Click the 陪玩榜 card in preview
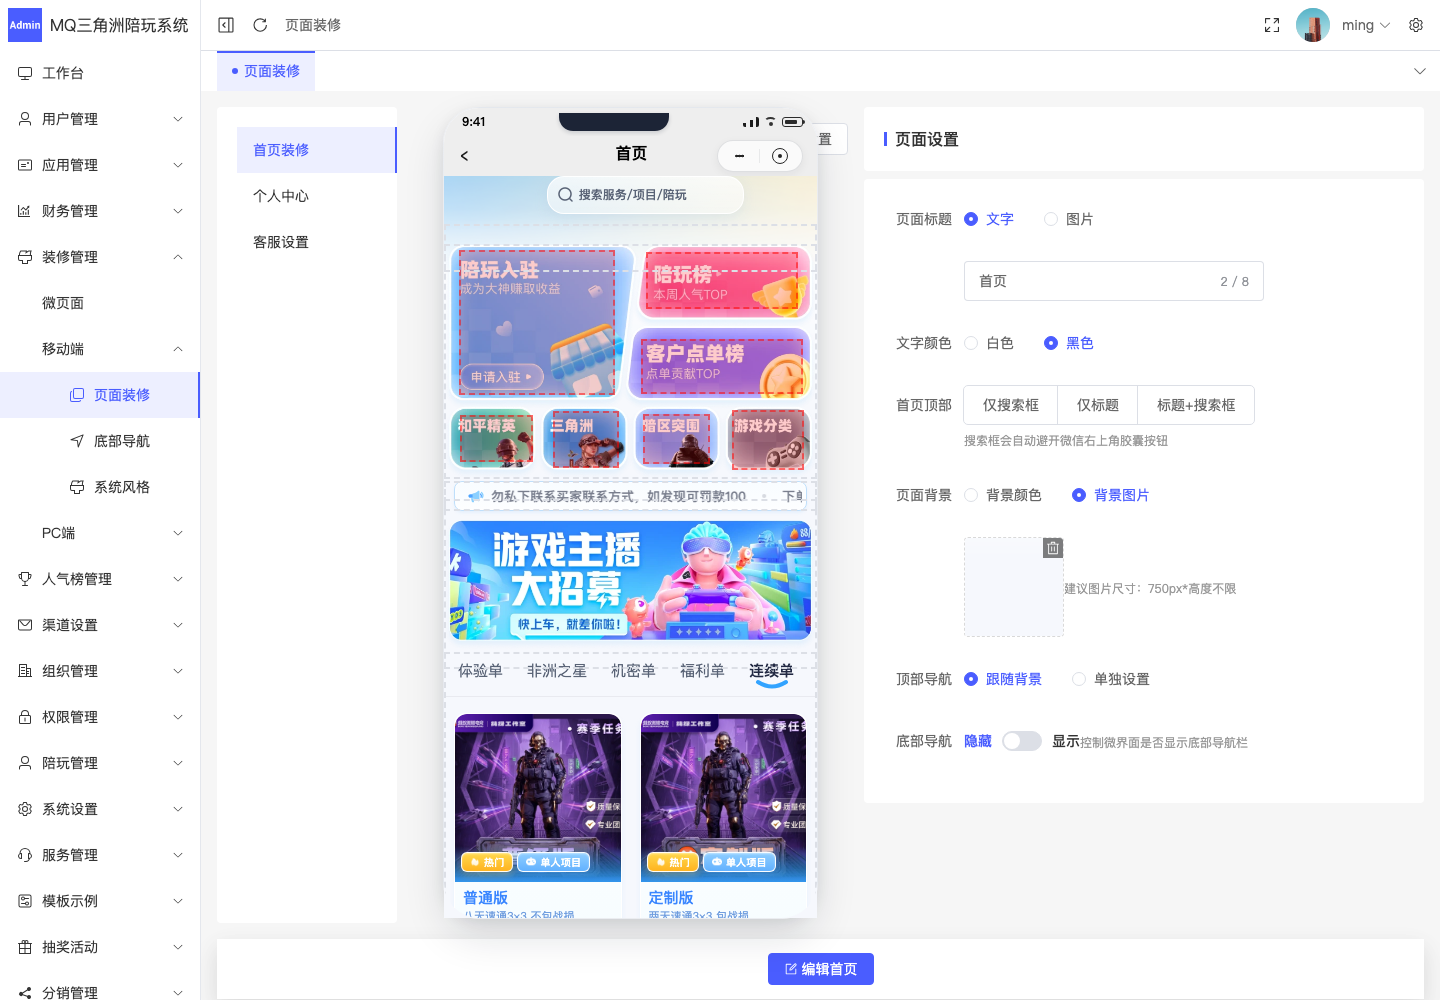This screenshot has height=1000, width=1440. tap(725, 283)
